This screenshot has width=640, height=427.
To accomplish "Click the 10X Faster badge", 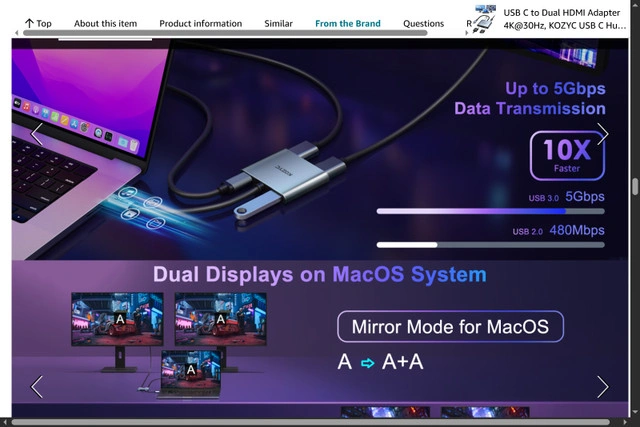I will coord(567,153).
